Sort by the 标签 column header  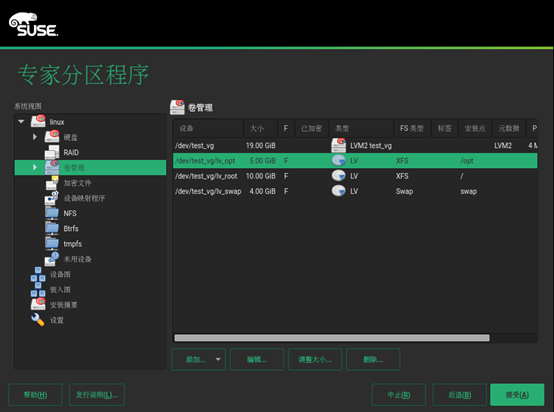point(444,128)
